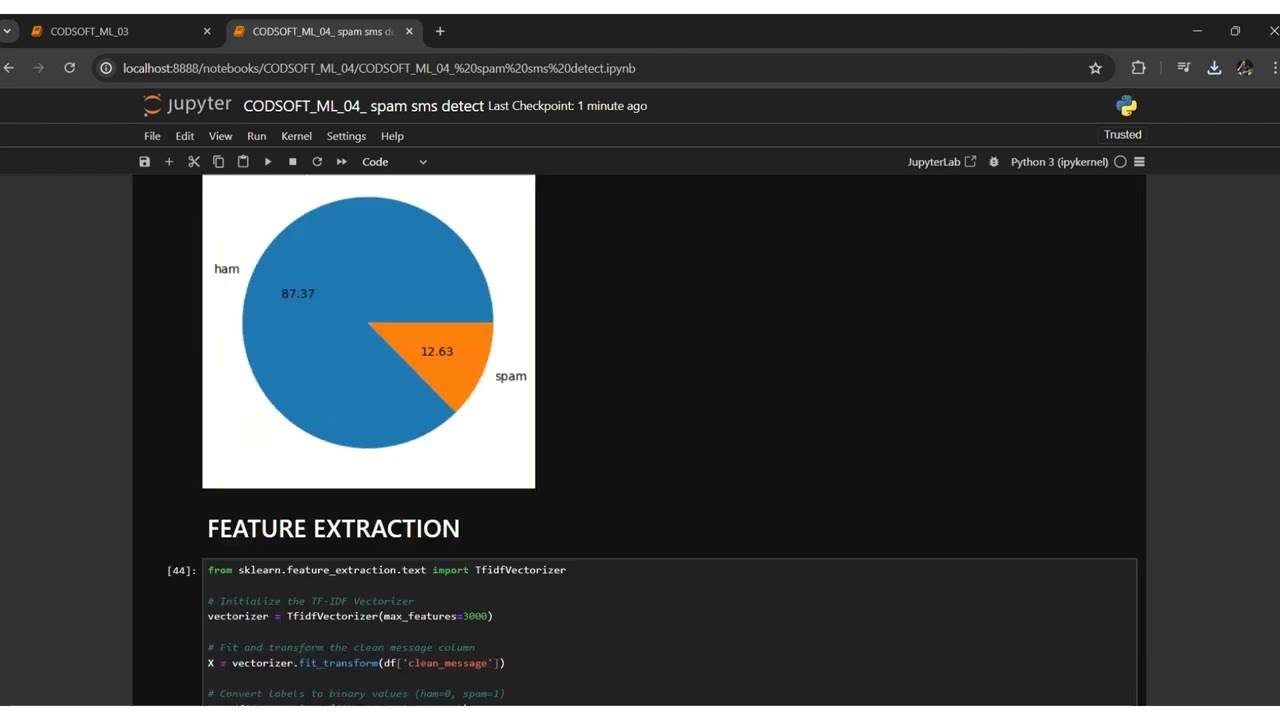
Task: Copy the selected cell
Action: (x=218, y=162)
